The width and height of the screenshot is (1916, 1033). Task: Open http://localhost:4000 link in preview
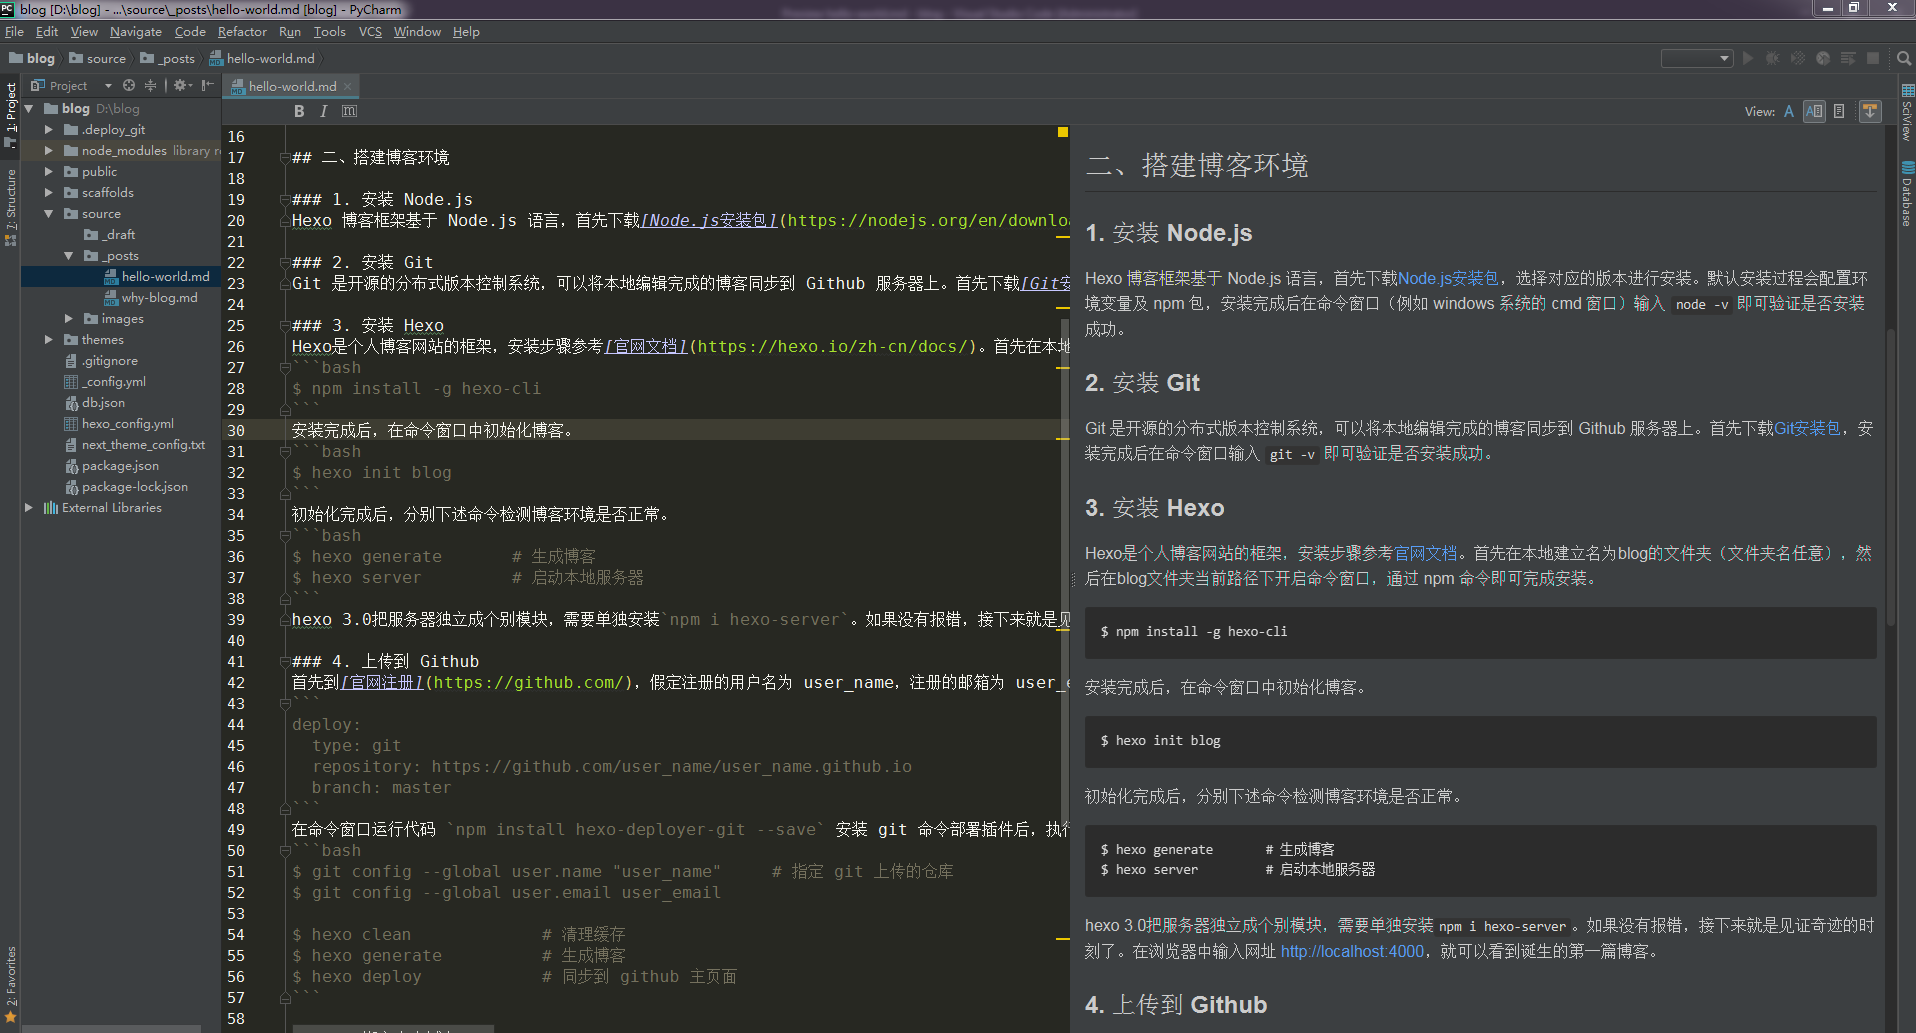click(1352, 951)
